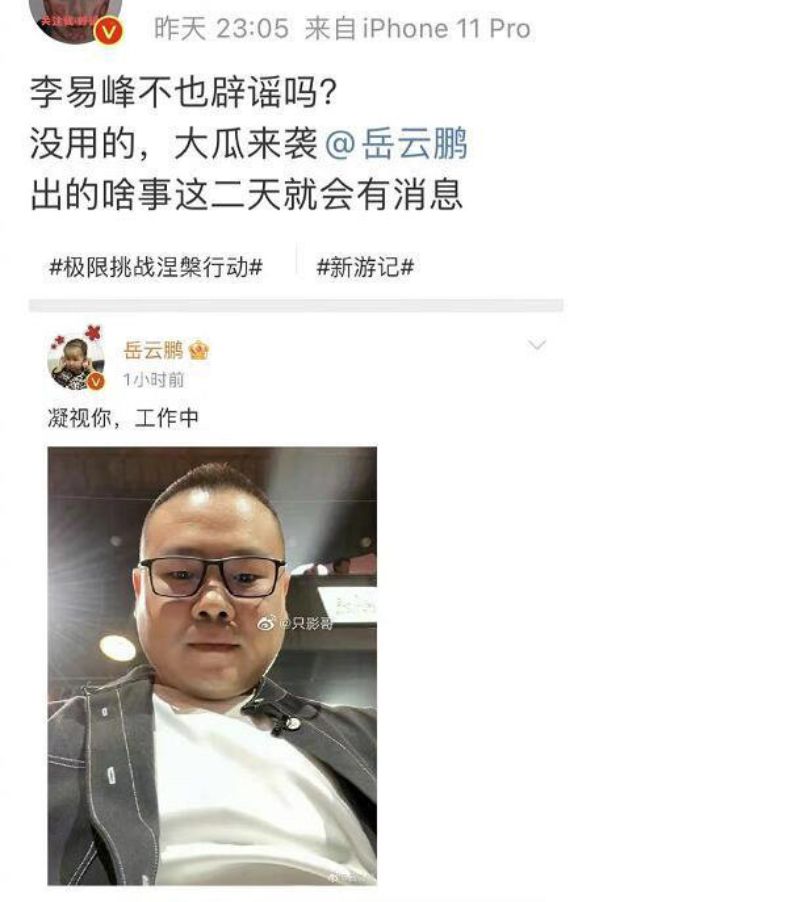Tap the orange verified V badge at top

point(108,32)
